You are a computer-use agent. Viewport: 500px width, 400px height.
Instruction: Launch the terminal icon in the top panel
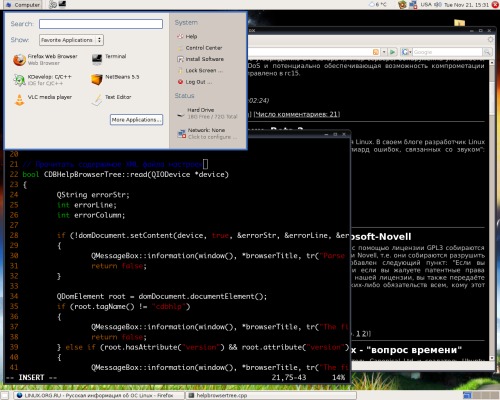[62, 4]
